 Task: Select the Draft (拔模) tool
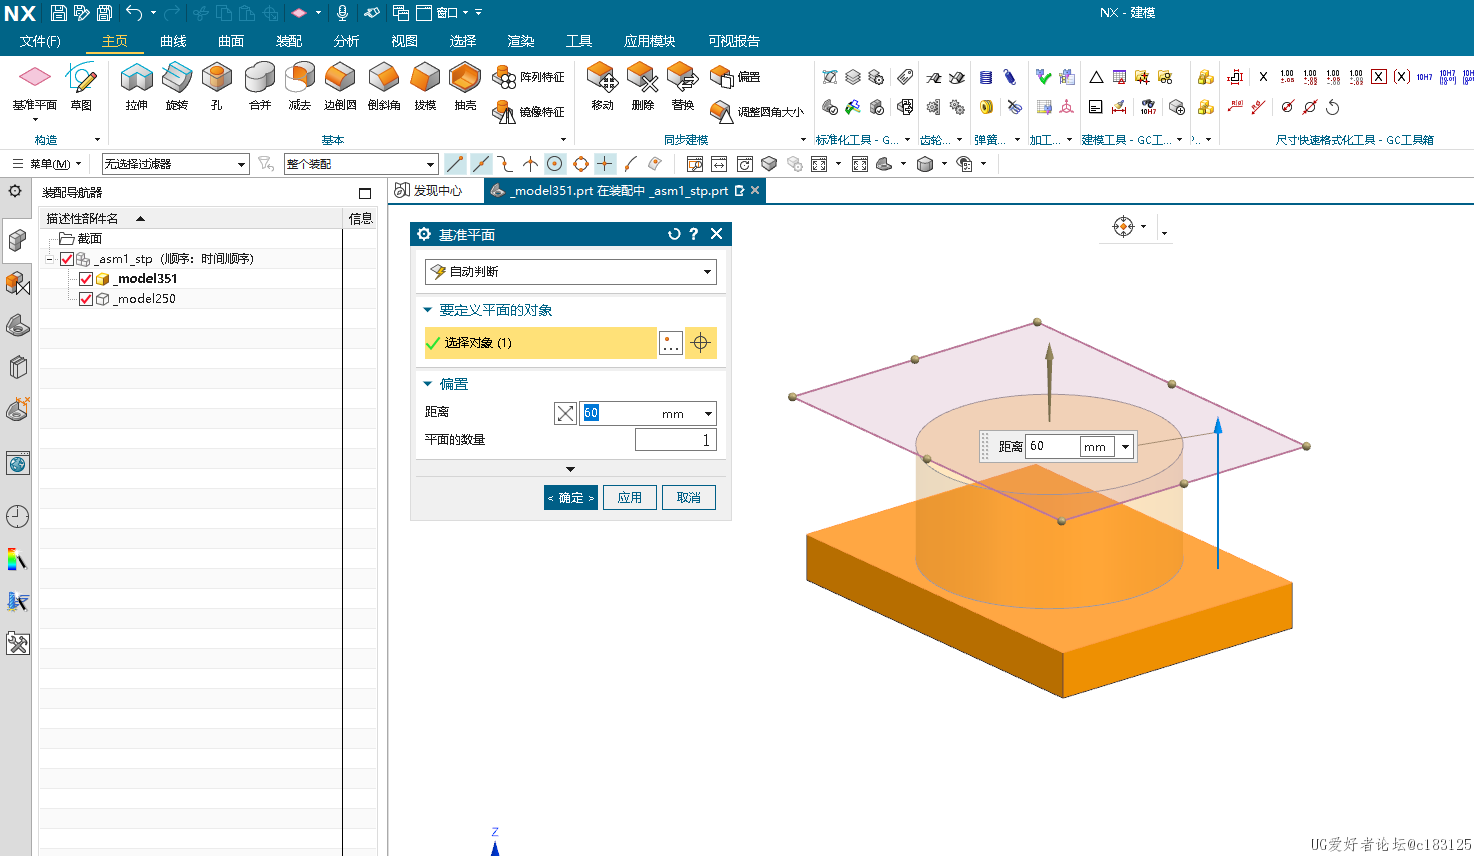[425, 86]
